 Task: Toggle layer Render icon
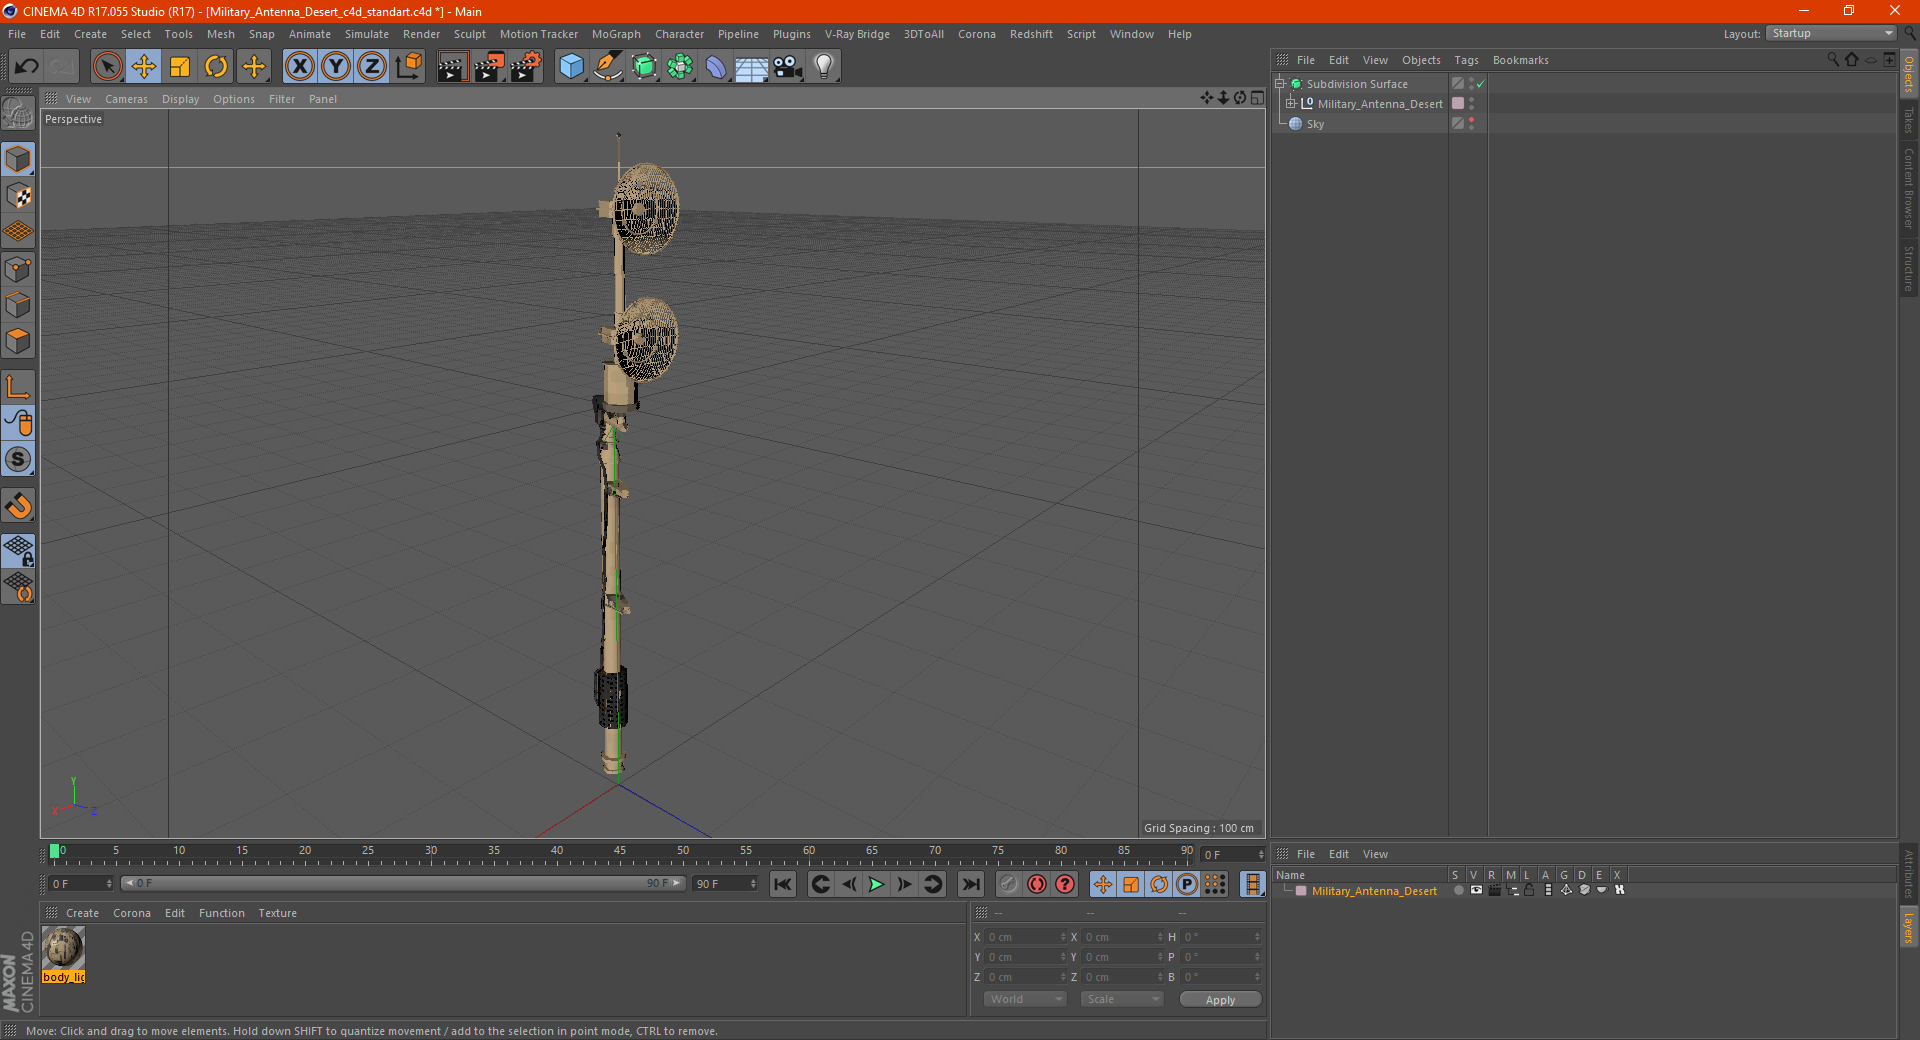coord(1494,890)
